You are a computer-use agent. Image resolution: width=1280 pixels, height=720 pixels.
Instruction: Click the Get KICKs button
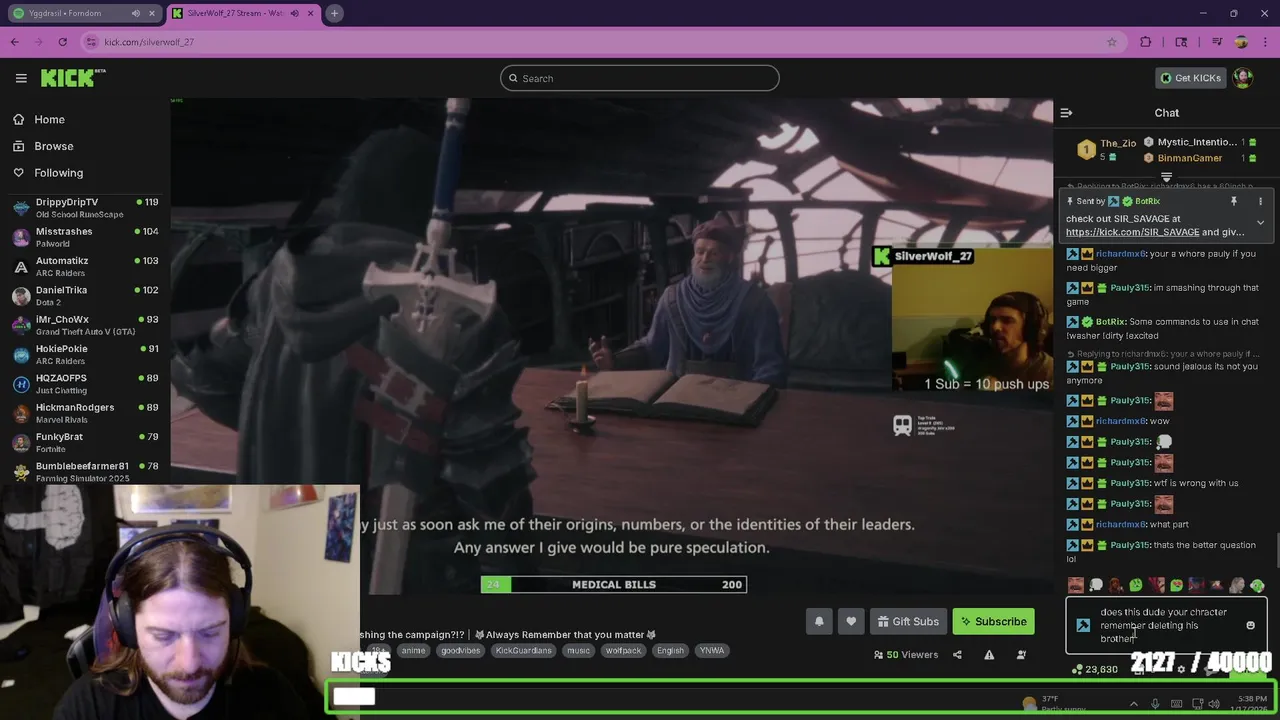[x=1190, y=78]
